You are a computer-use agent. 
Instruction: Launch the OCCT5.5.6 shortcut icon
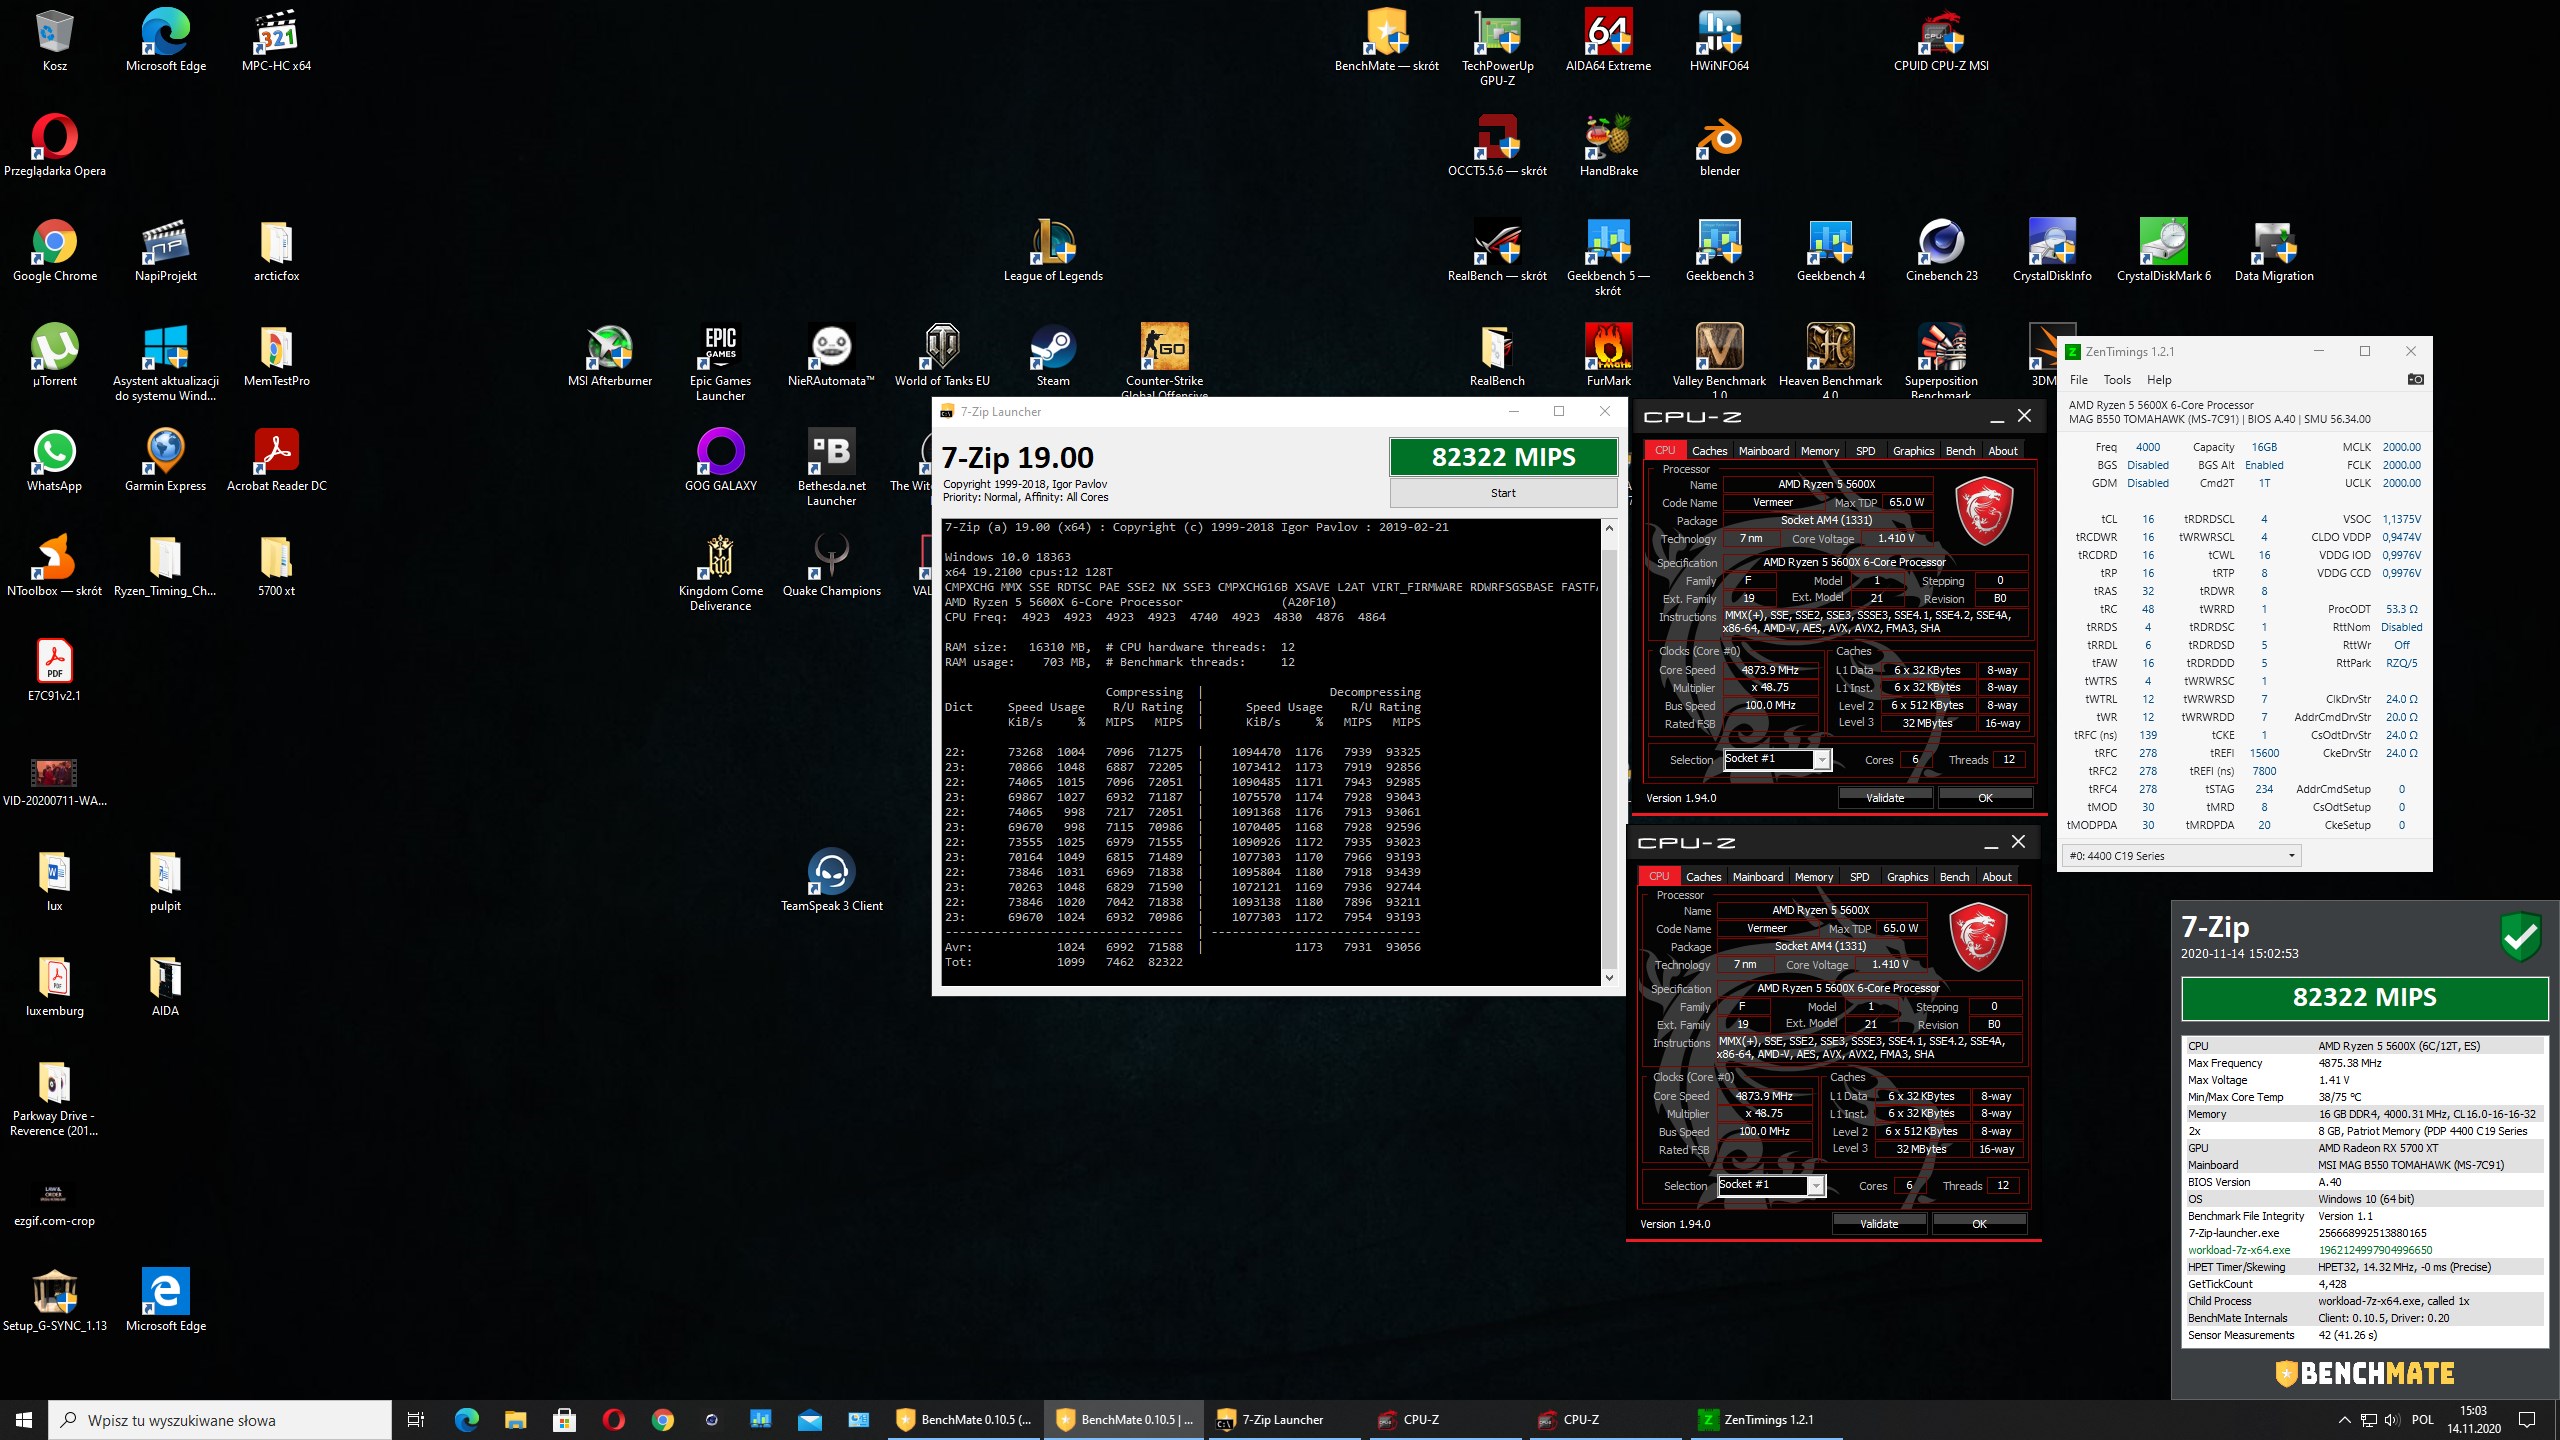coord(1497,145)
